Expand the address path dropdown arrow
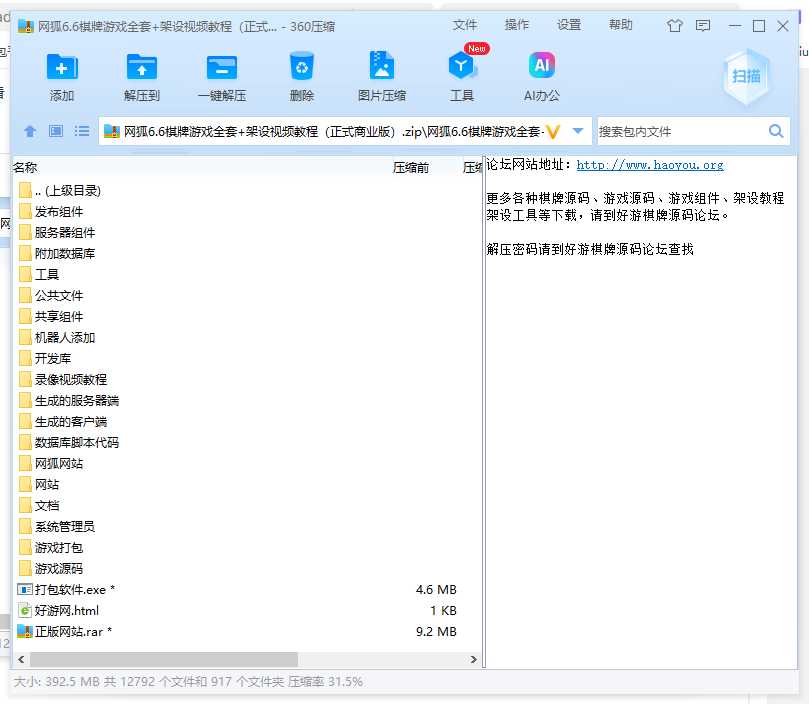809x704 pixels. 578,131
